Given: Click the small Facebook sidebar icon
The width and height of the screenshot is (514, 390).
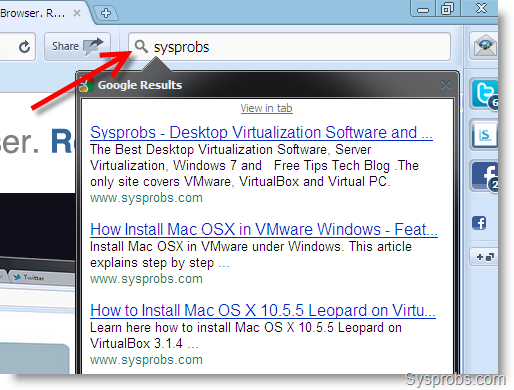Looking at the screenshot, I should (479, 223).
